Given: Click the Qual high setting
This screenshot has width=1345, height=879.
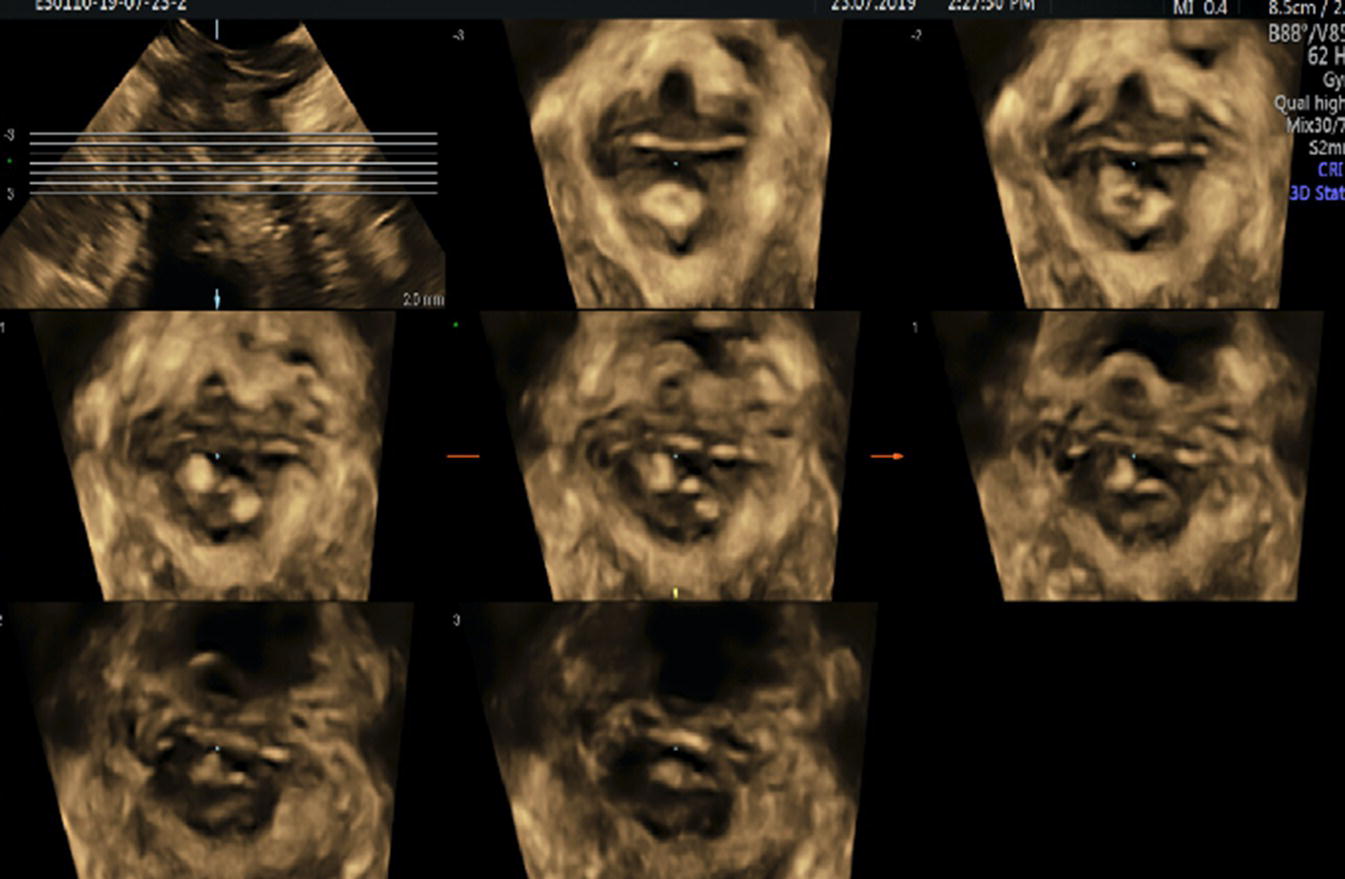Looking at the screenshot, I should pyautogui.click(x=1309, y=103).
